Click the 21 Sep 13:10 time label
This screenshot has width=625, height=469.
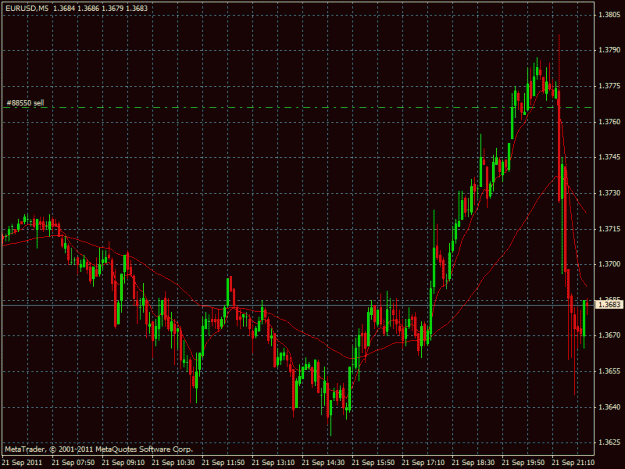(273, 463)
